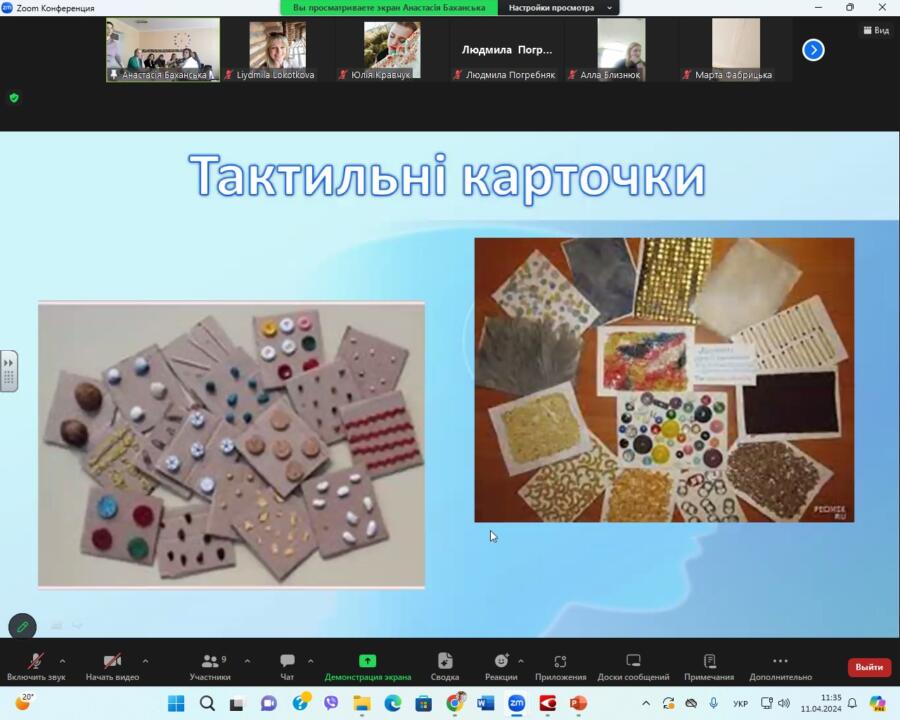Open Copilot preview on taskbar
This screenshot has height=720, width=900.
pos(877,703)
